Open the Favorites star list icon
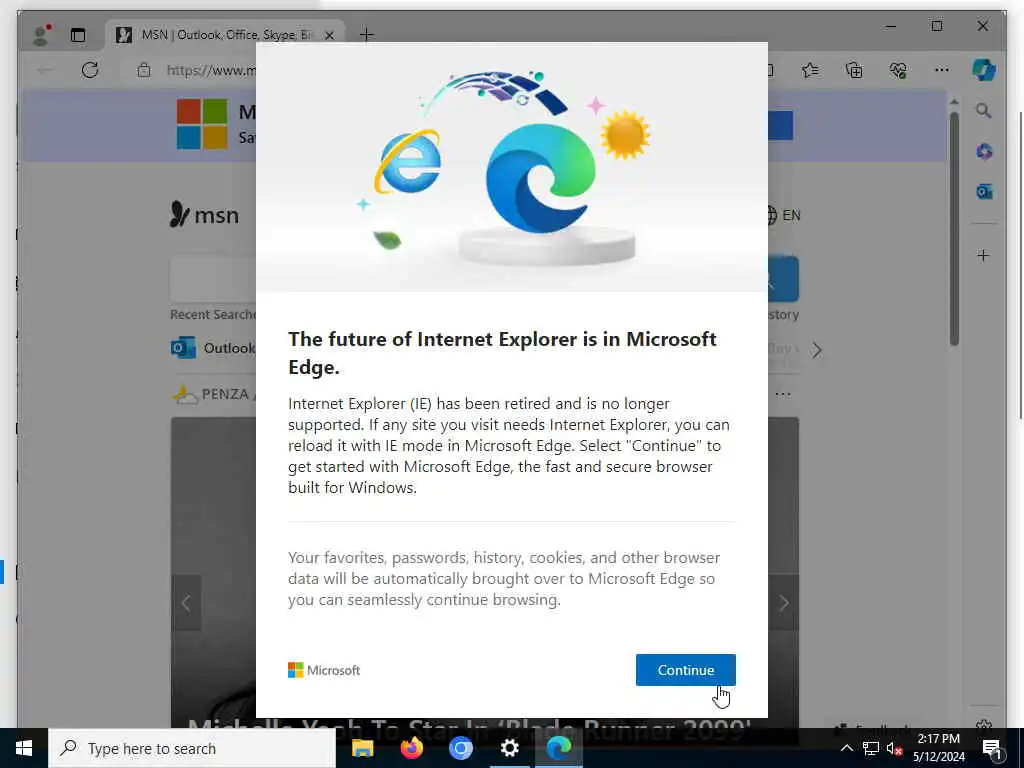This screenshot has width=1024, height=768. coord(810,70)
